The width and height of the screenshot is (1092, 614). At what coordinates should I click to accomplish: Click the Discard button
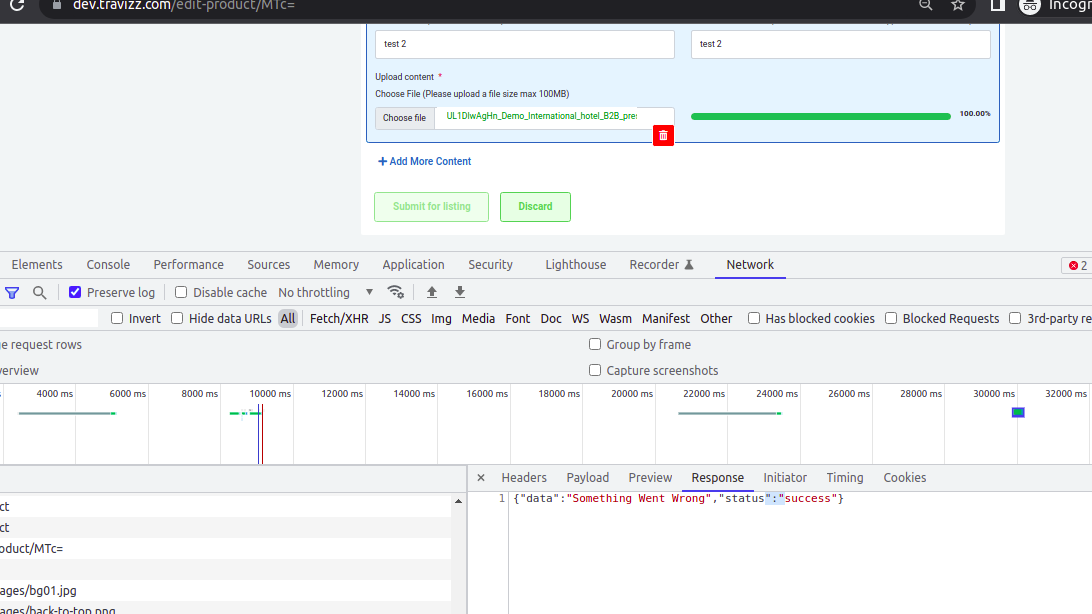pos(535,207)
